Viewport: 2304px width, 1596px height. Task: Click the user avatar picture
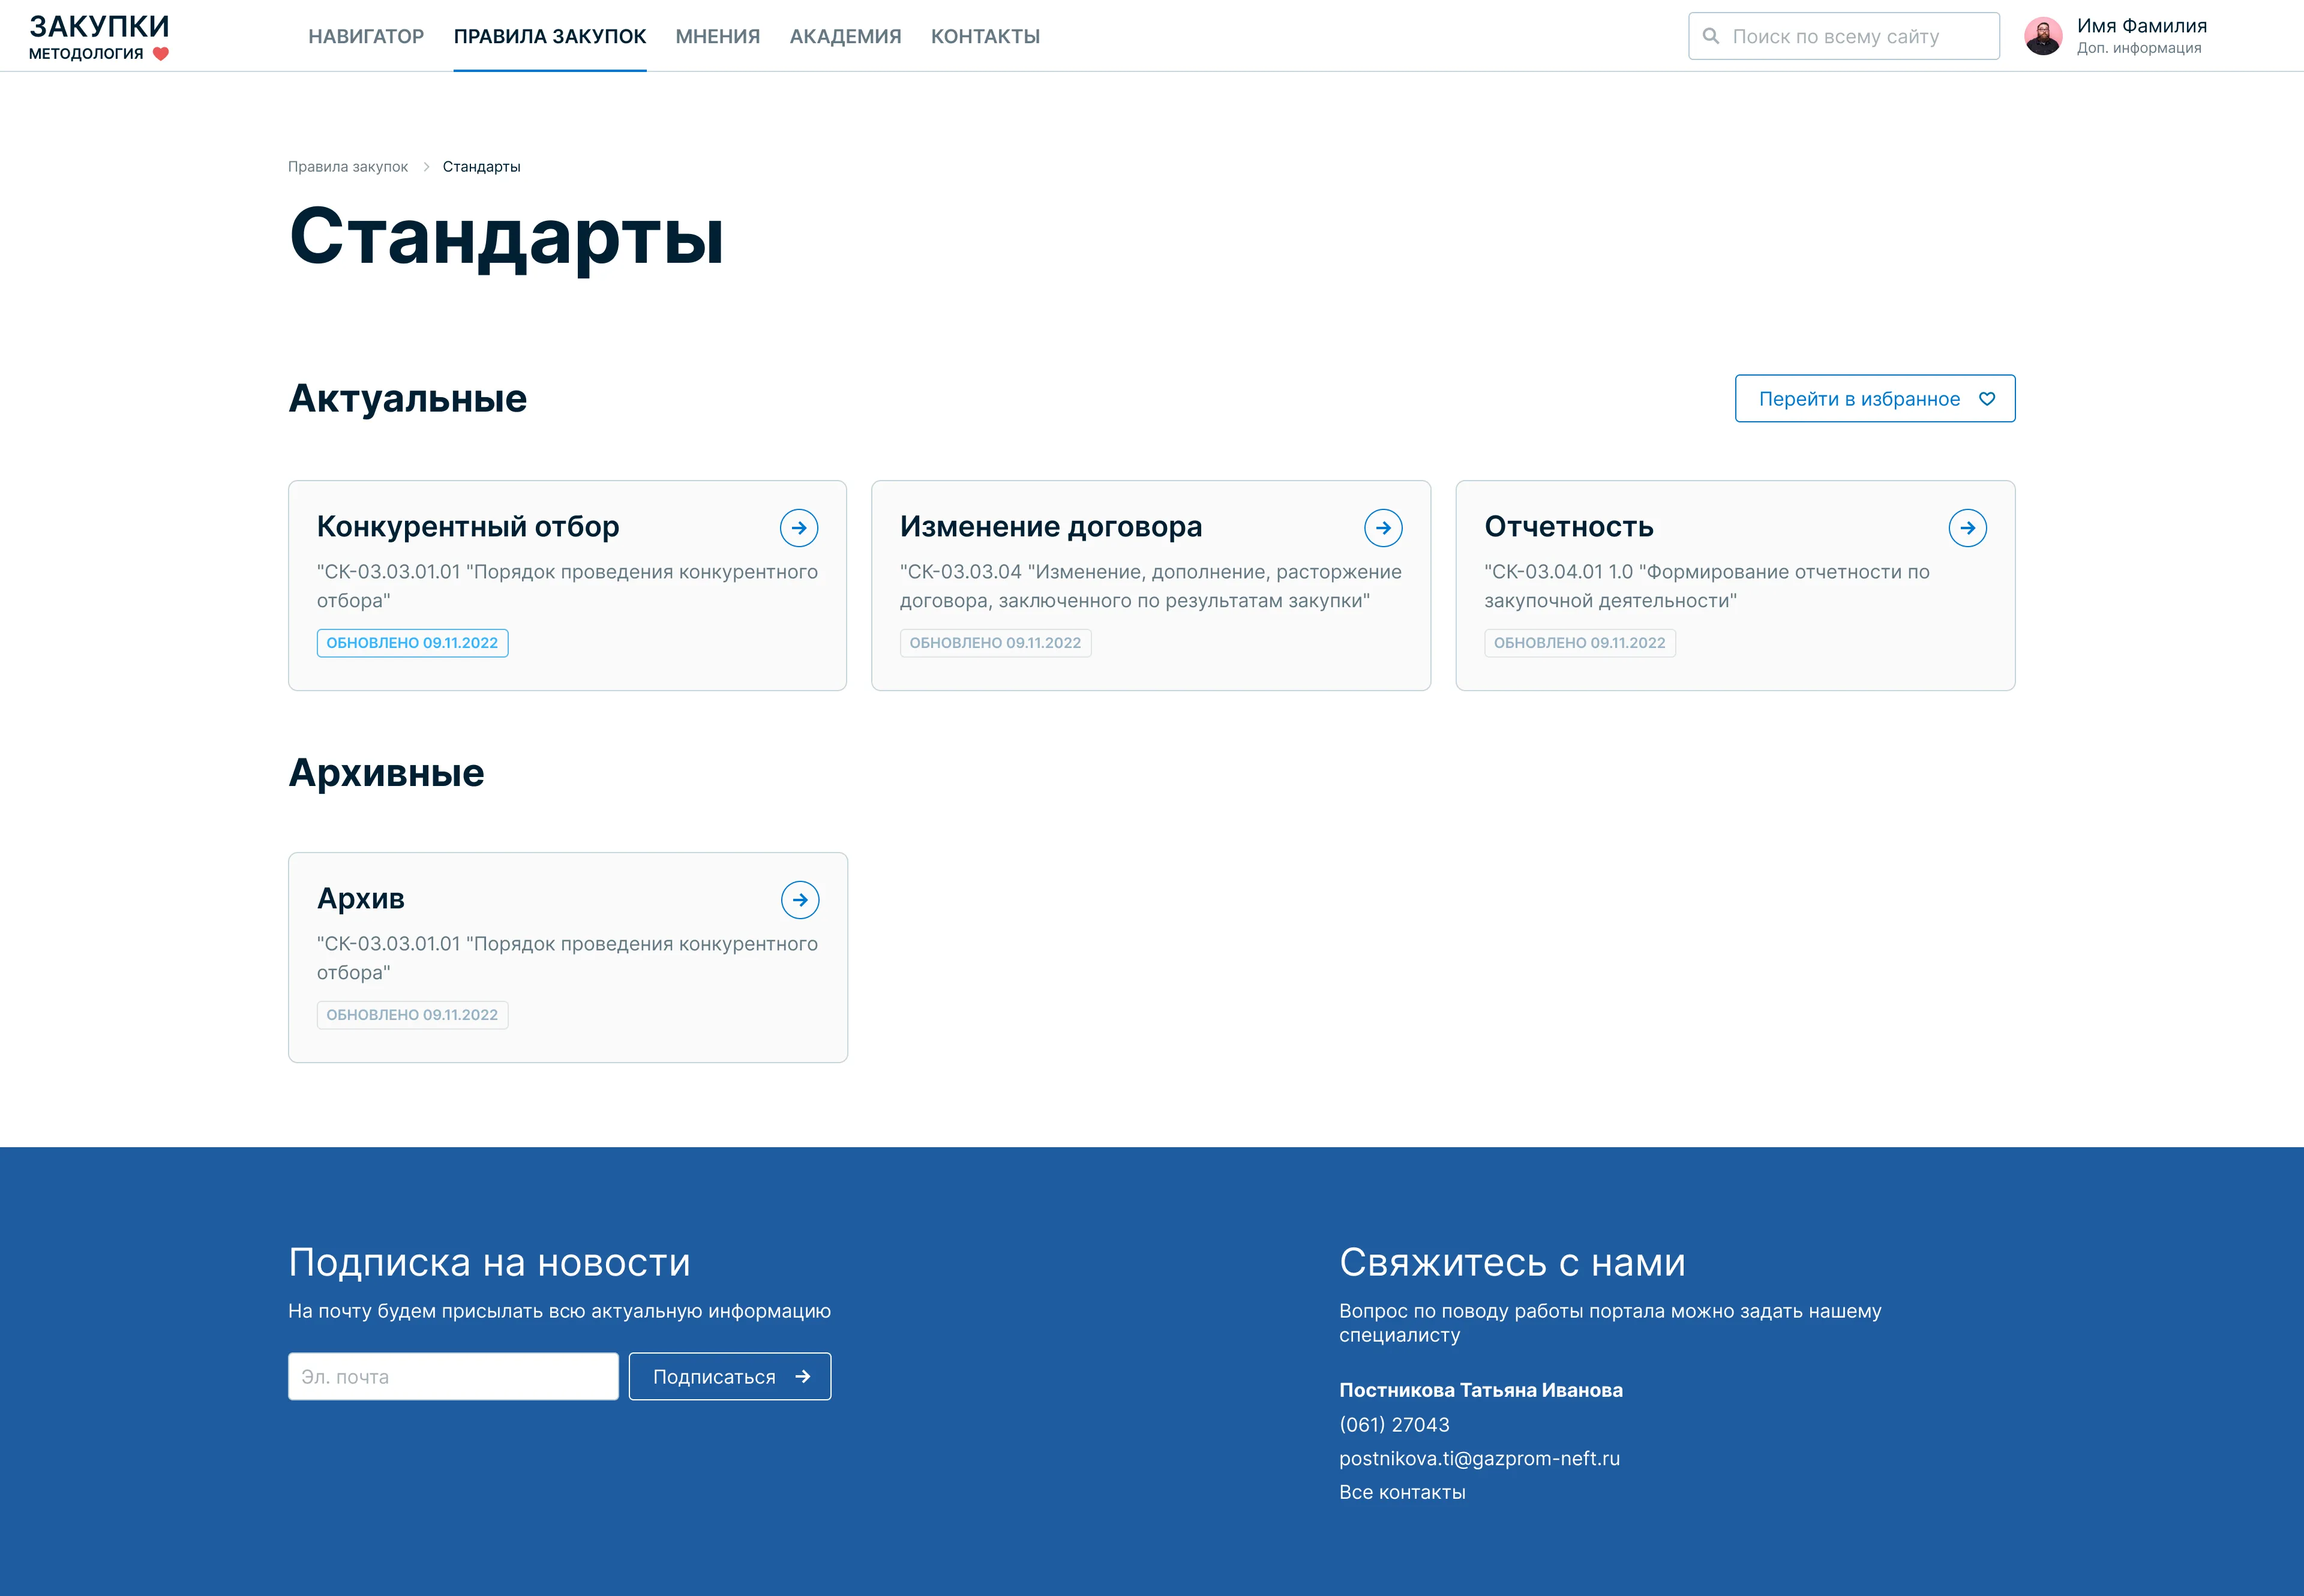pyautogui.click(x=2043, y=36)
